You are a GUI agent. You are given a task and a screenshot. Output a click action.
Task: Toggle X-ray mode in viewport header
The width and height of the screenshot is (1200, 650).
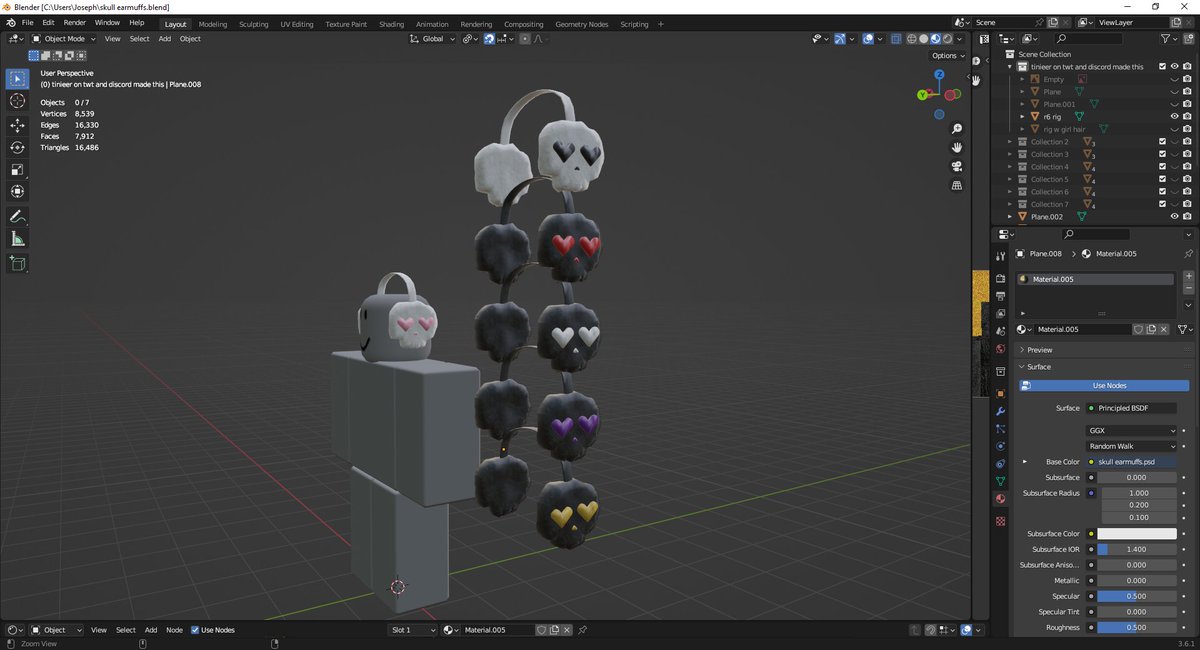(x=896, y=39)
